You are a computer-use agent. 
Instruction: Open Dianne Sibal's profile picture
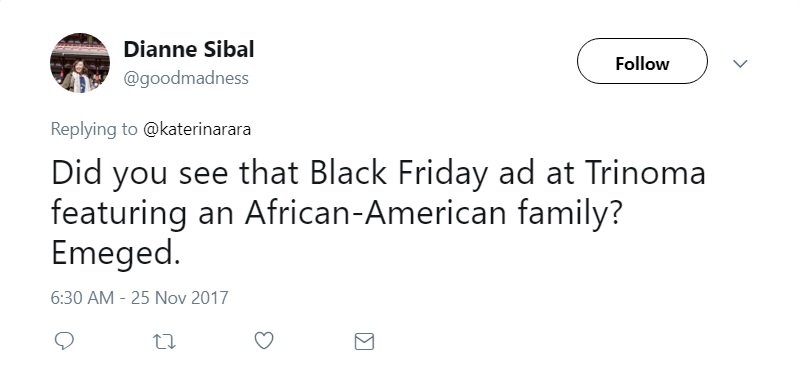[80, 63]
